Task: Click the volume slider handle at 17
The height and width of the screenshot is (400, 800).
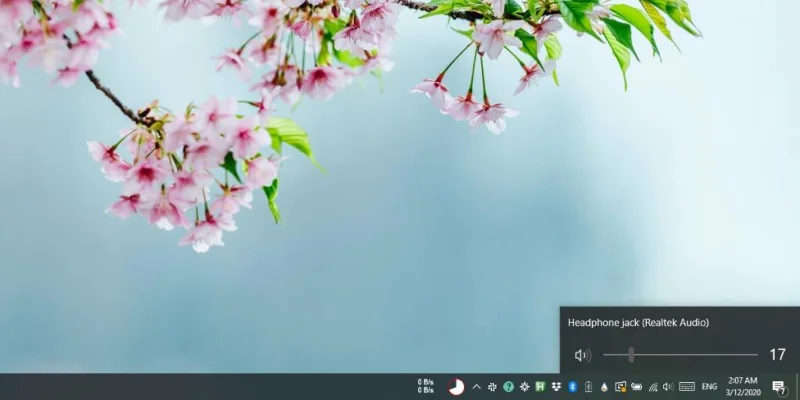Action: click(x=631, y=355)
